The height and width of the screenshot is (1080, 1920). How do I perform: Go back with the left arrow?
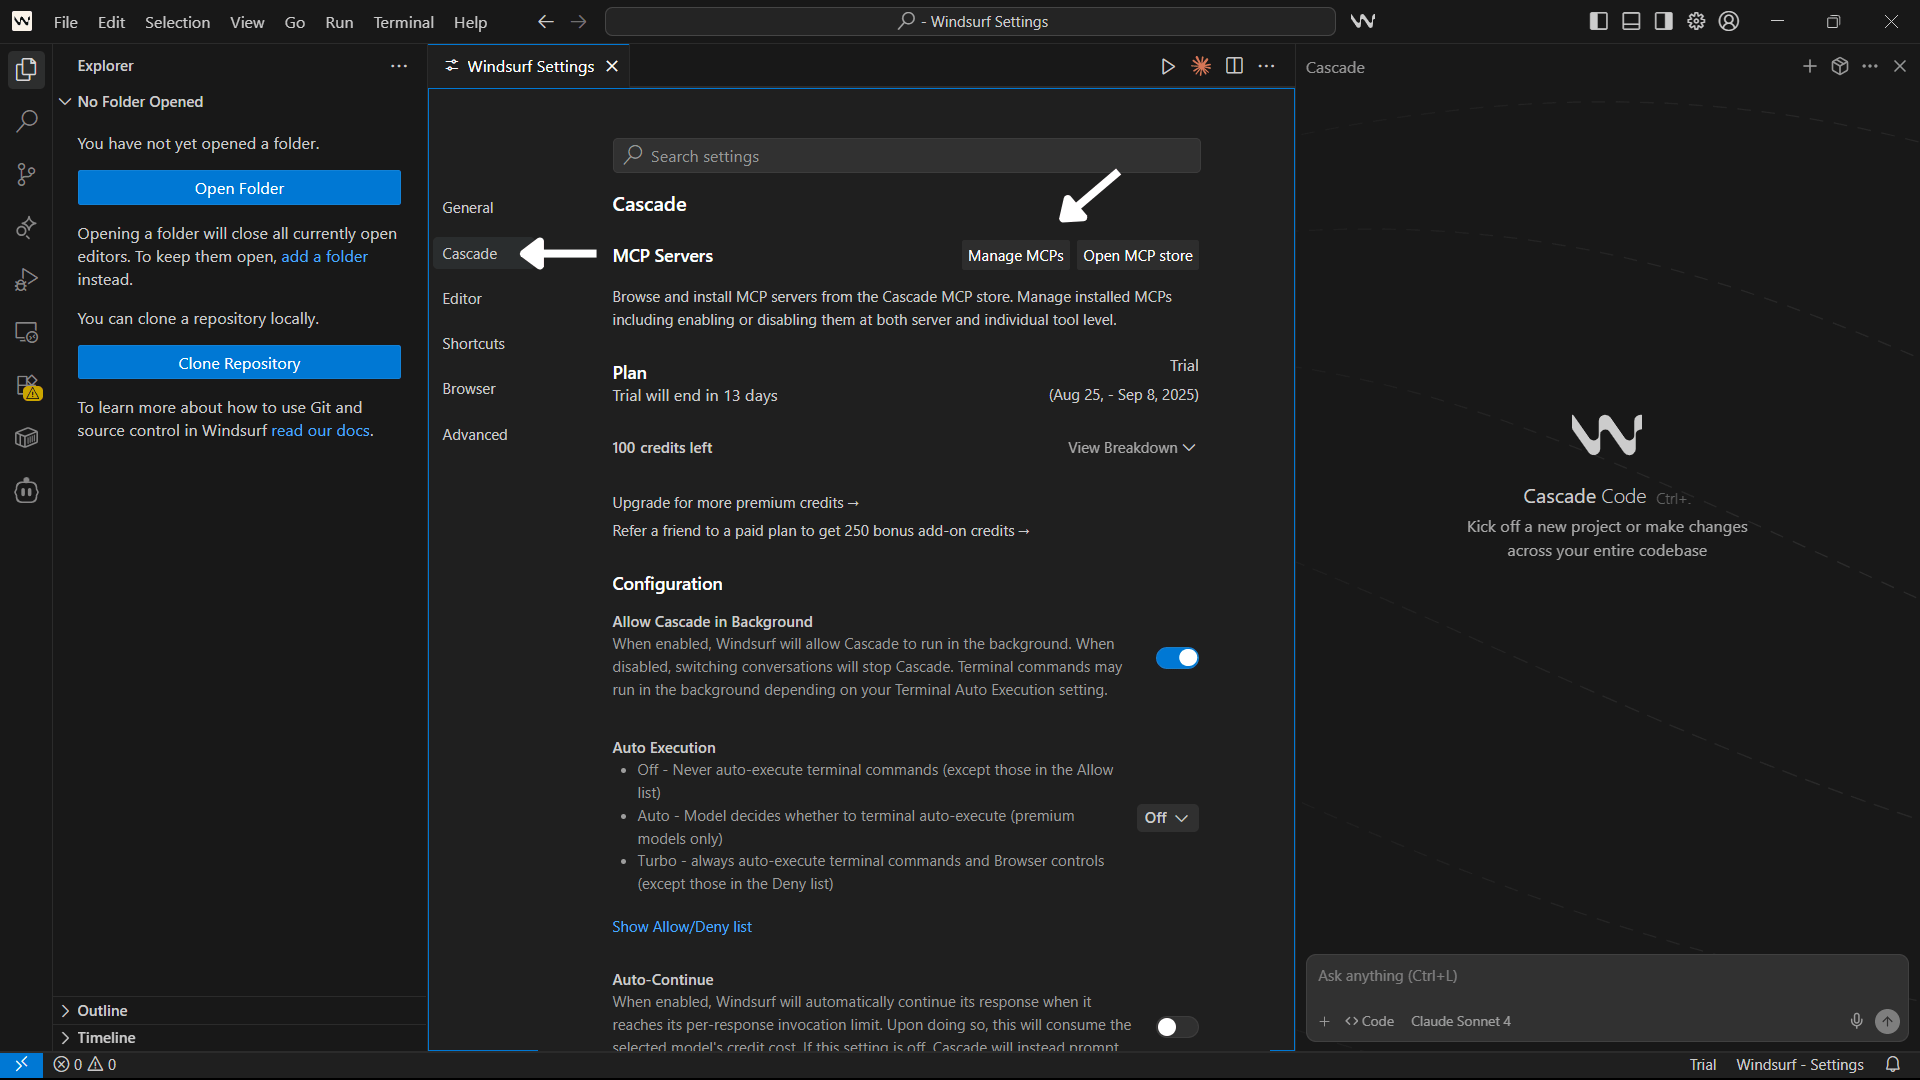(x=546, y=21)
